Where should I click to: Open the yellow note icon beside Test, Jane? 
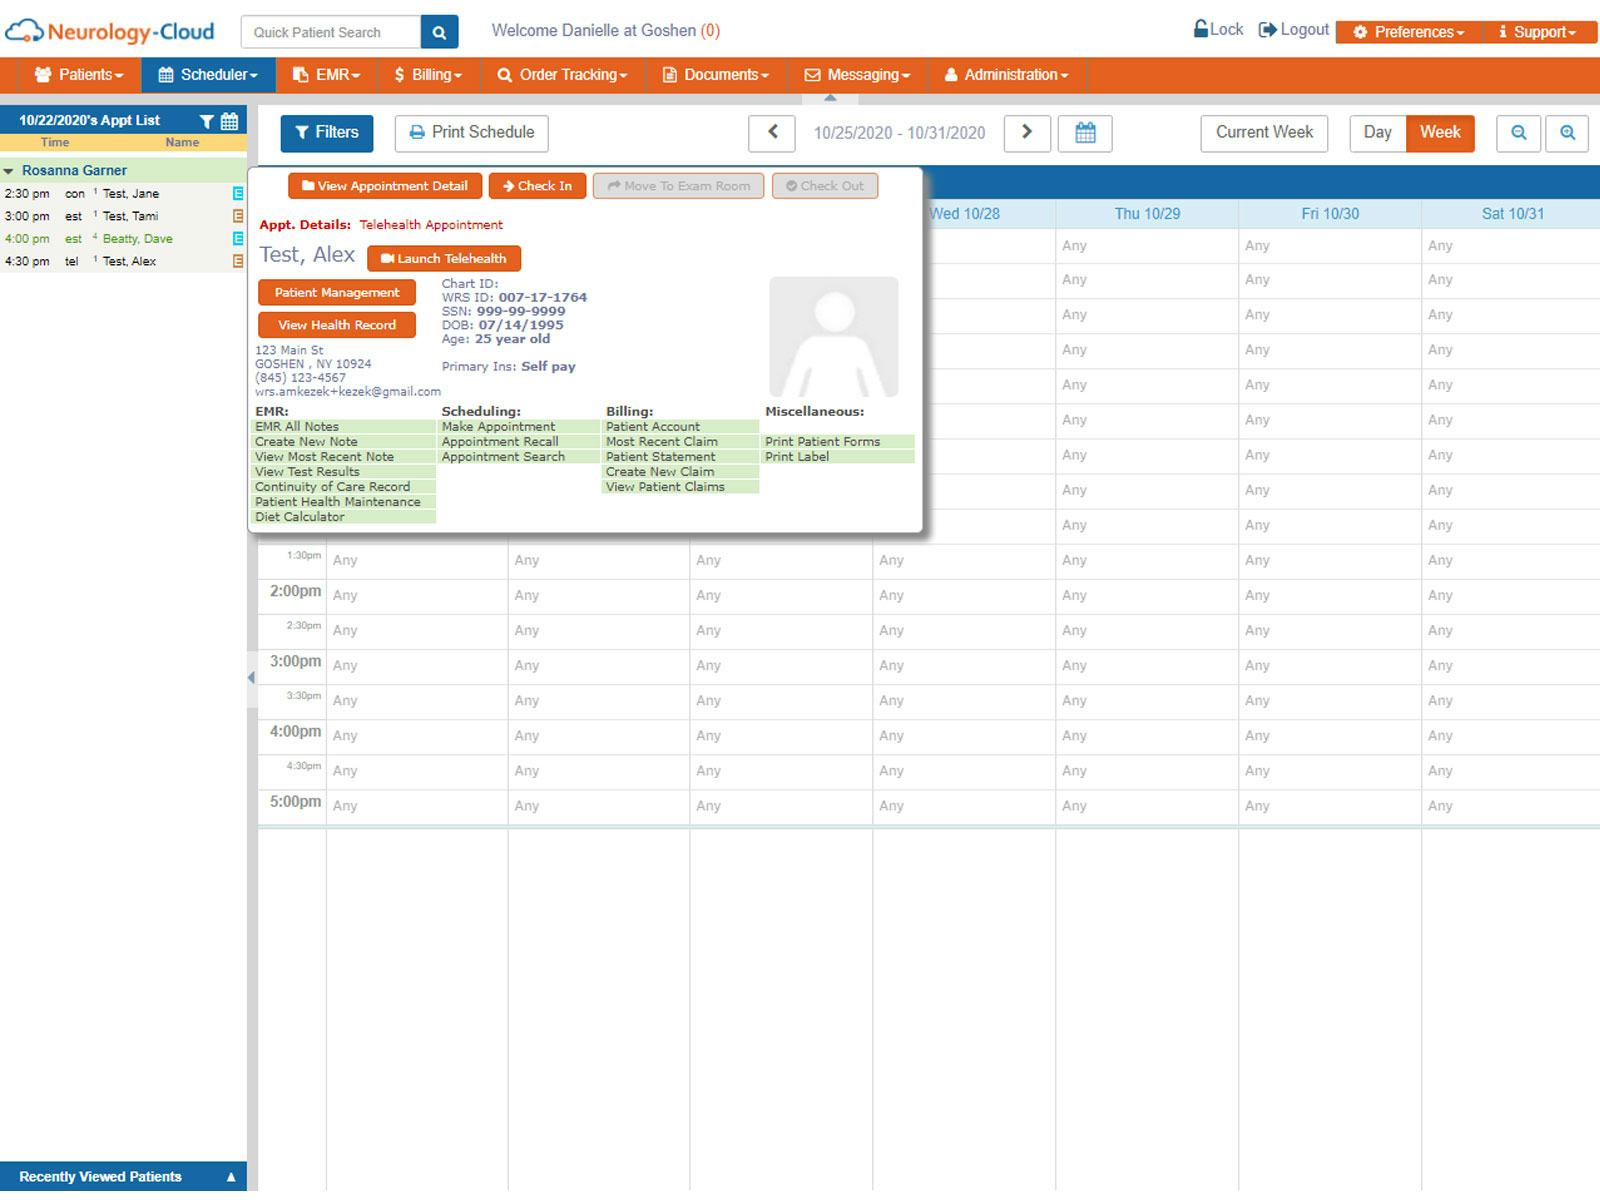[236, 193]
